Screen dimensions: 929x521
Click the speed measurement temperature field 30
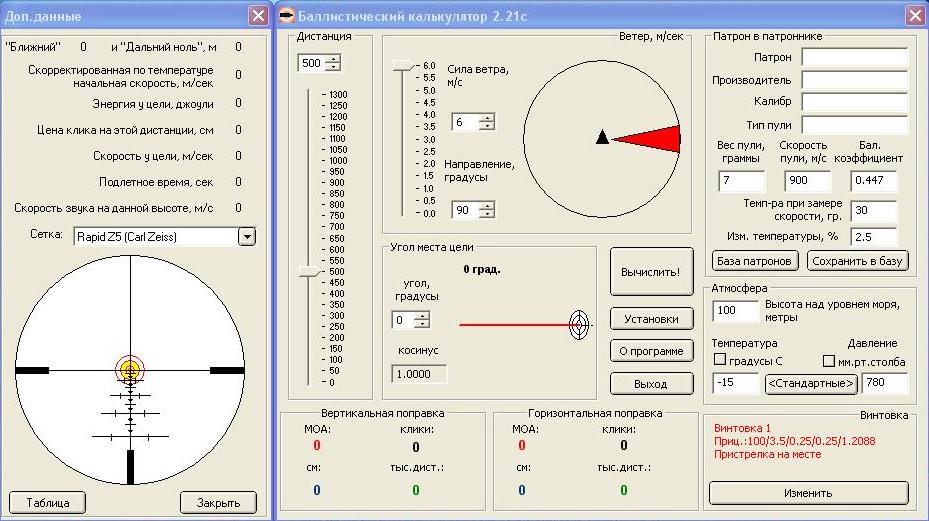[x=874, y=210]
